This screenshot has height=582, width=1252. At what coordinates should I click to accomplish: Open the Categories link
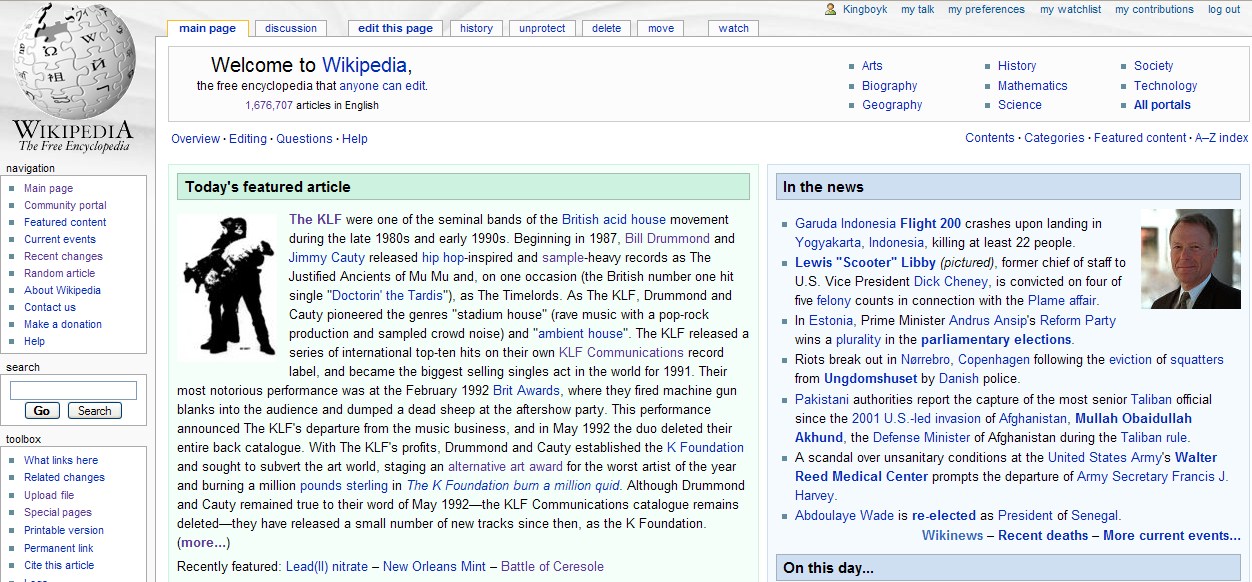[1054, 138]
